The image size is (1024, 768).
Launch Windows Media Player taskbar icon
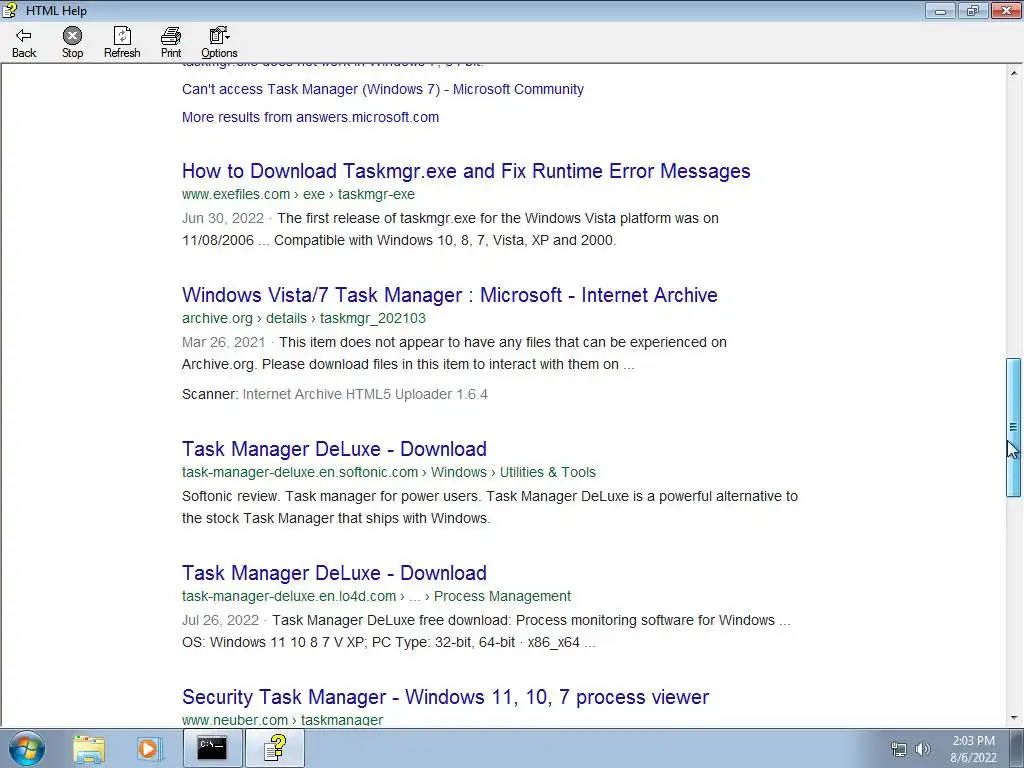pyautogui.click(x=148, y=749)
